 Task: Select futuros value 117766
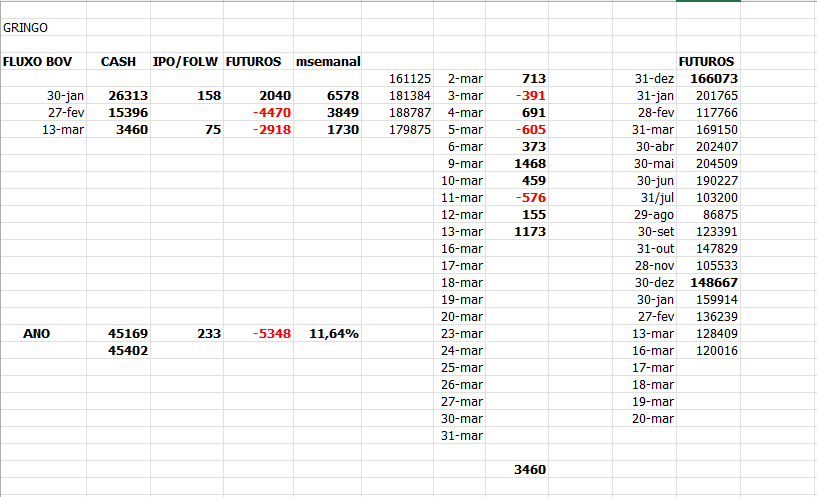point(709,113)
